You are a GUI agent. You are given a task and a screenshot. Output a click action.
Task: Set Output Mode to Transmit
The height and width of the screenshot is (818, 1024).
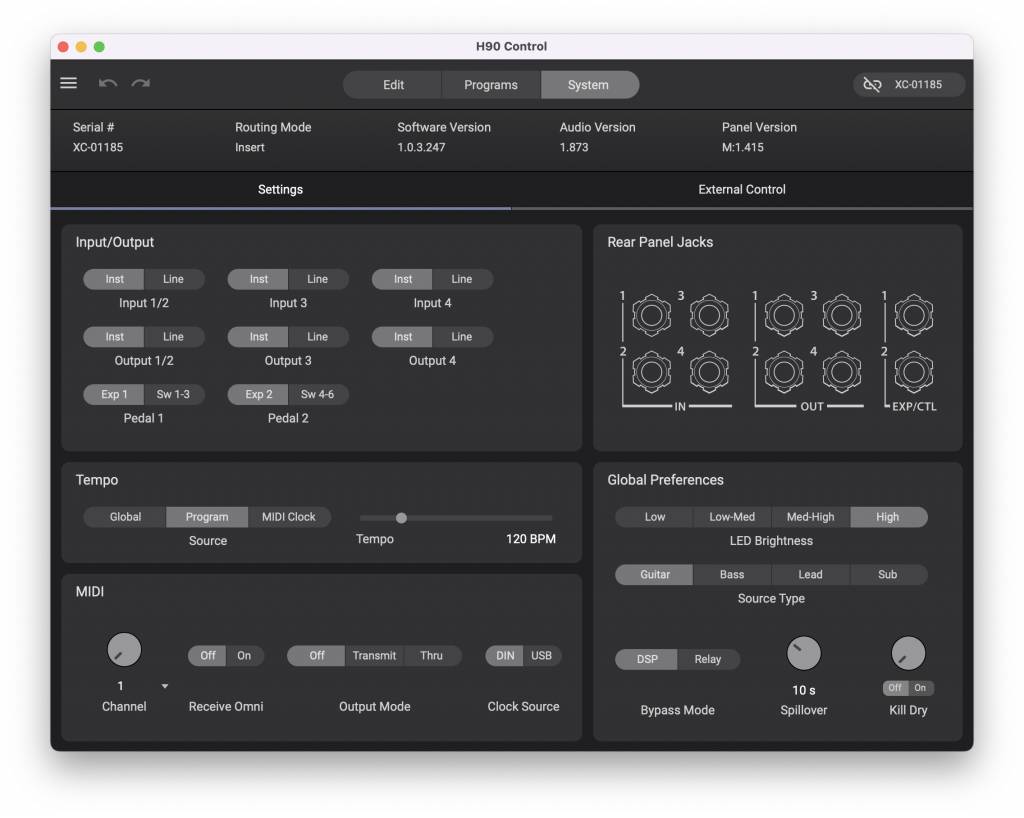coord(374,656)
